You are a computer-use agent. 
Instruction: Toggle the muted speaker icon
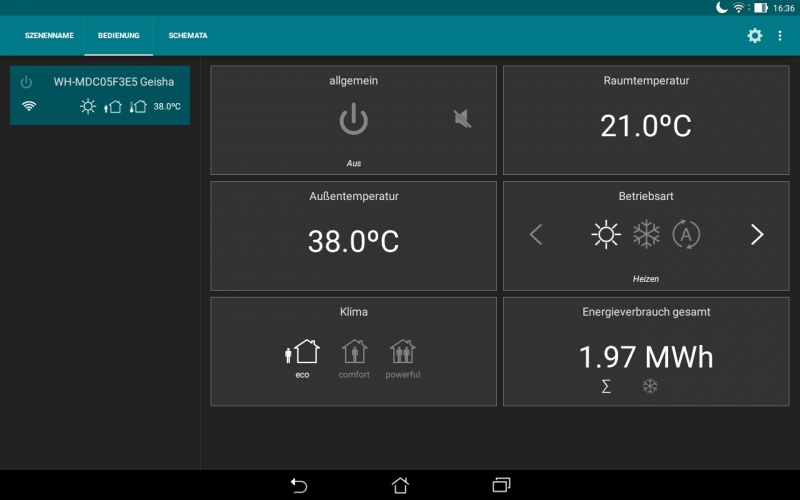point(462,119)
